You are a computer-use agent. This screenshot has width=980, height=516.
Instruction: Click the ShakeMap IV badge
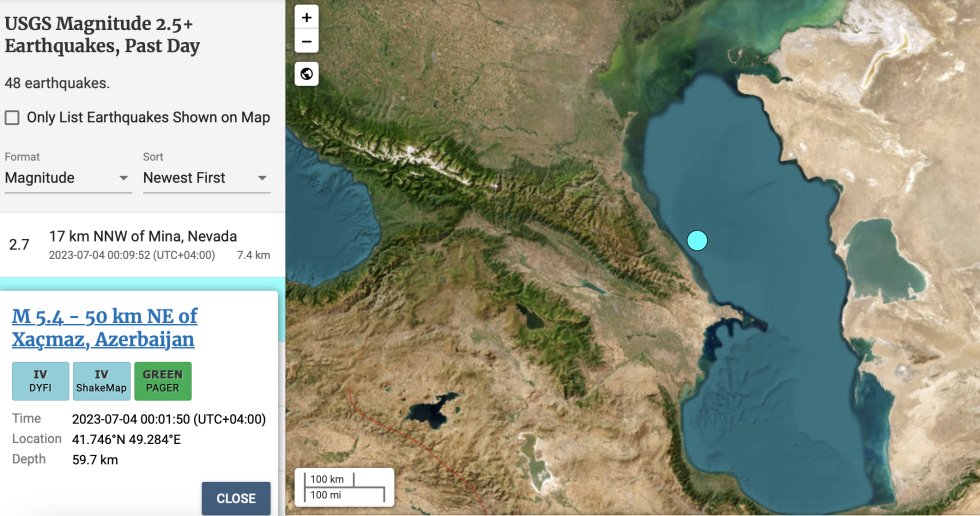click(x=101, y=381)
